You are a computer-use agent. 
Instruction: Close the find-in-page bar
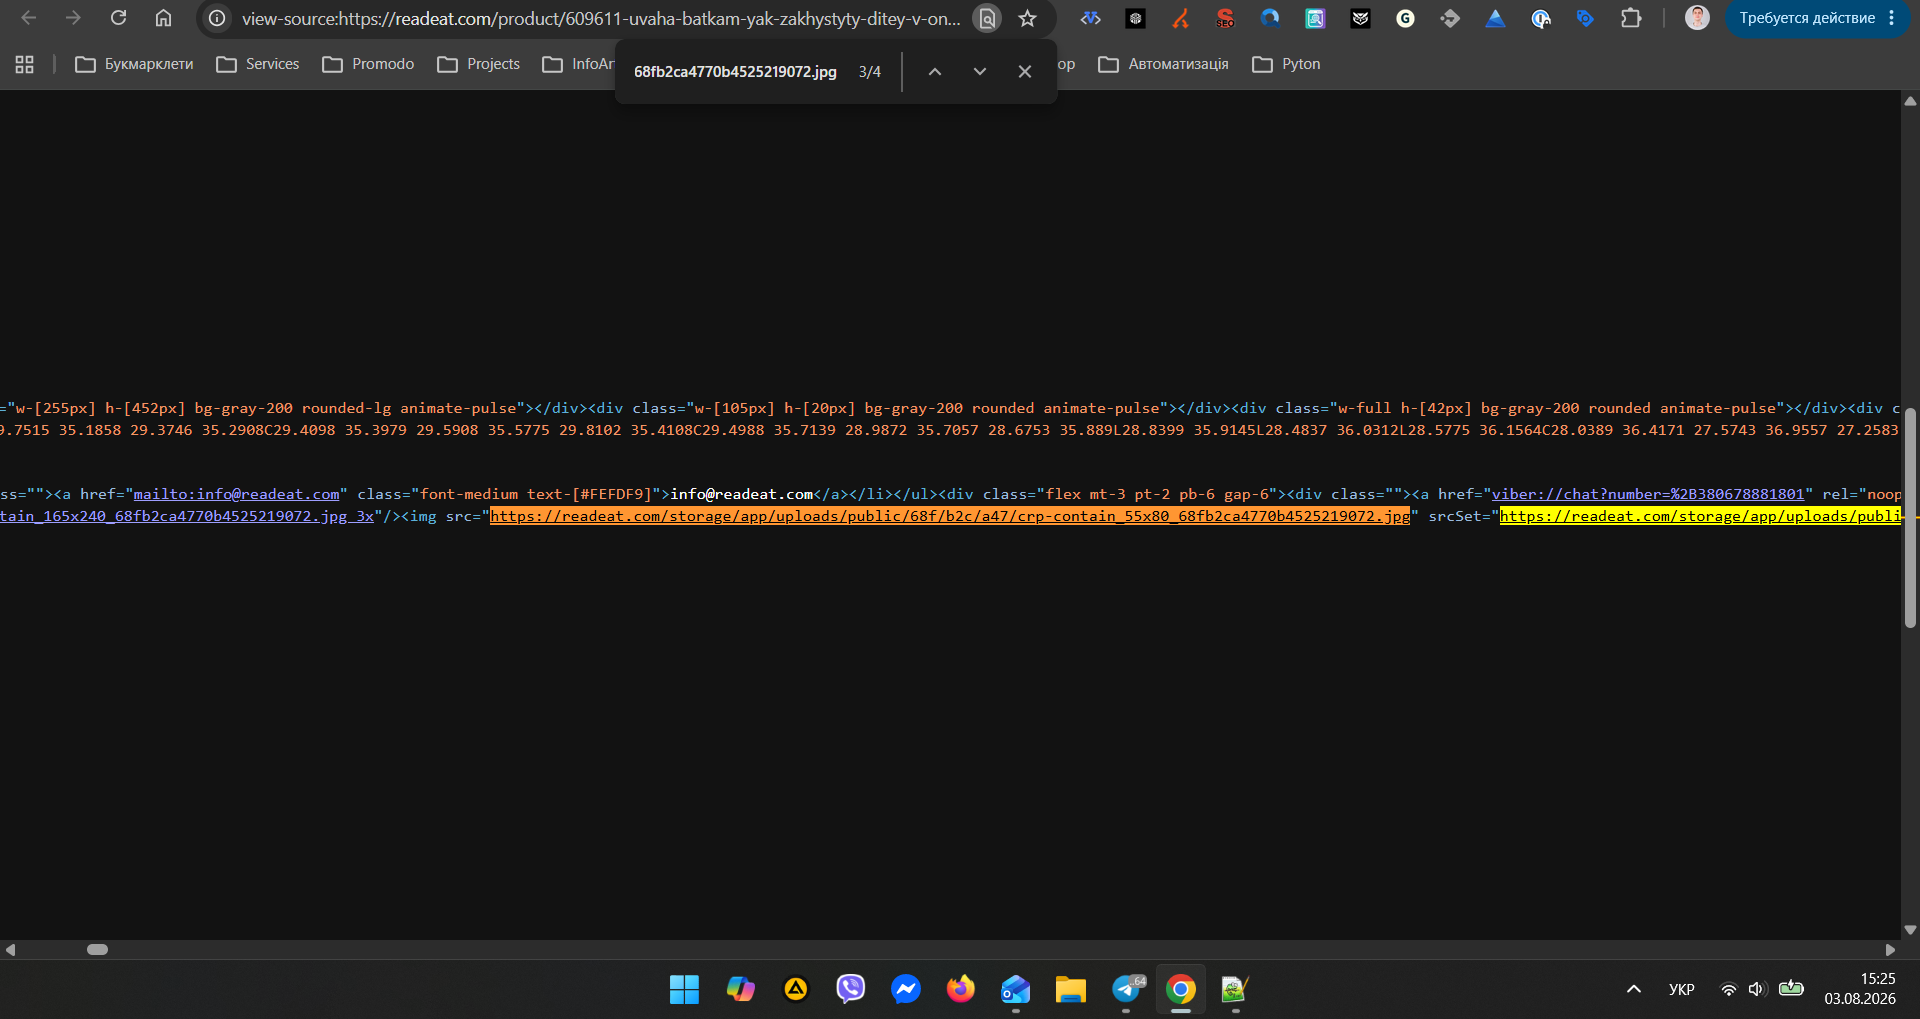[x=1024, y=72]
